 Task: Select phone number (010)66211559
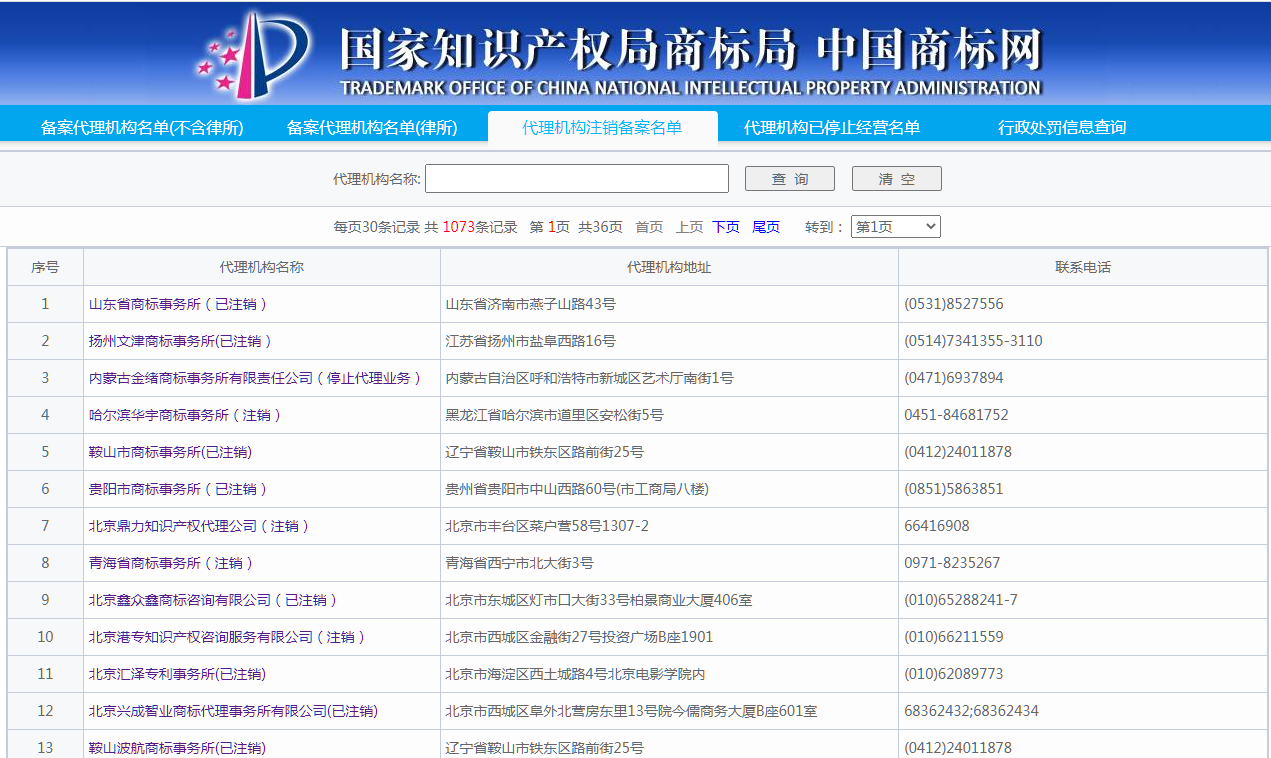[x=953, y=637]
